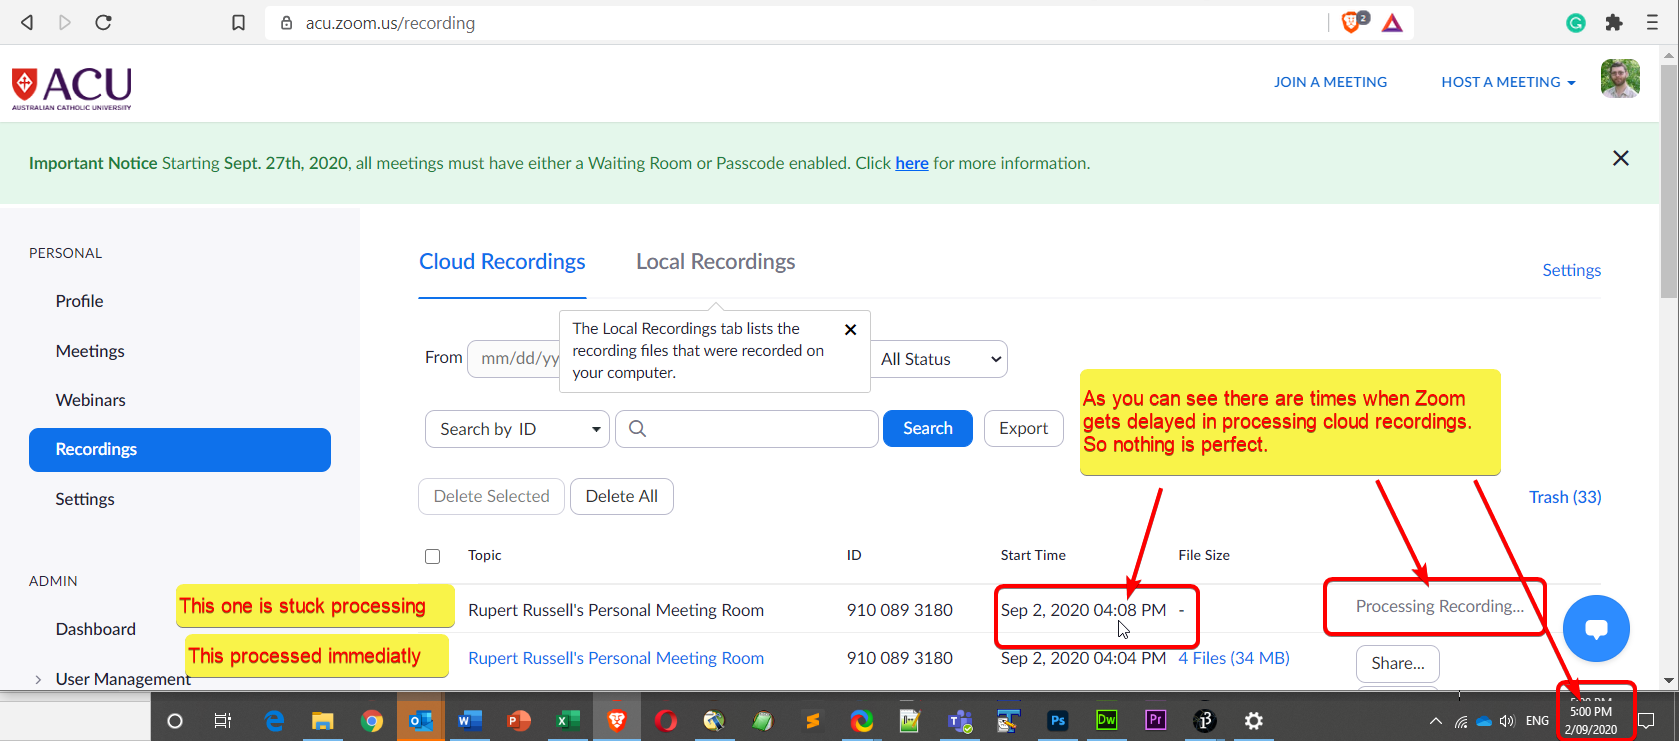Image resolution: width=1679 pixels, height=741 pixels.
Task: Select Recordings in the sidebar
Action: 180,450
